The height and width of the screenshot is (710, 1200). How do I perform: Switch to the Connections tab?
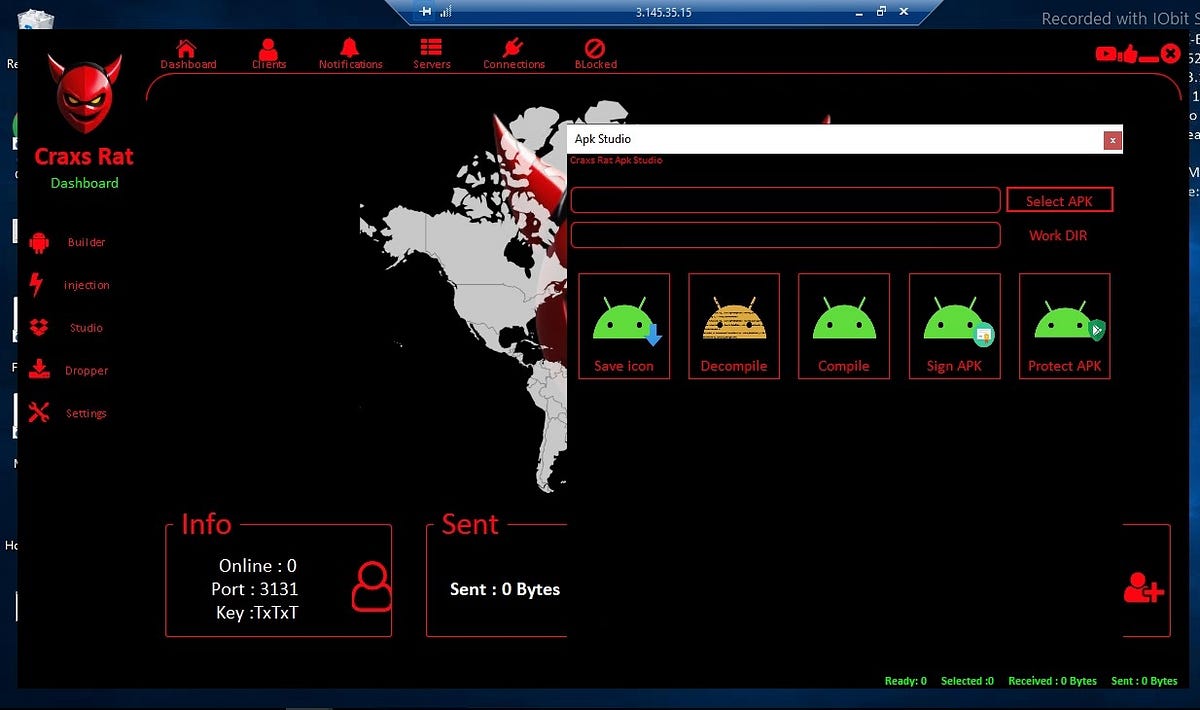click(513, 53)
